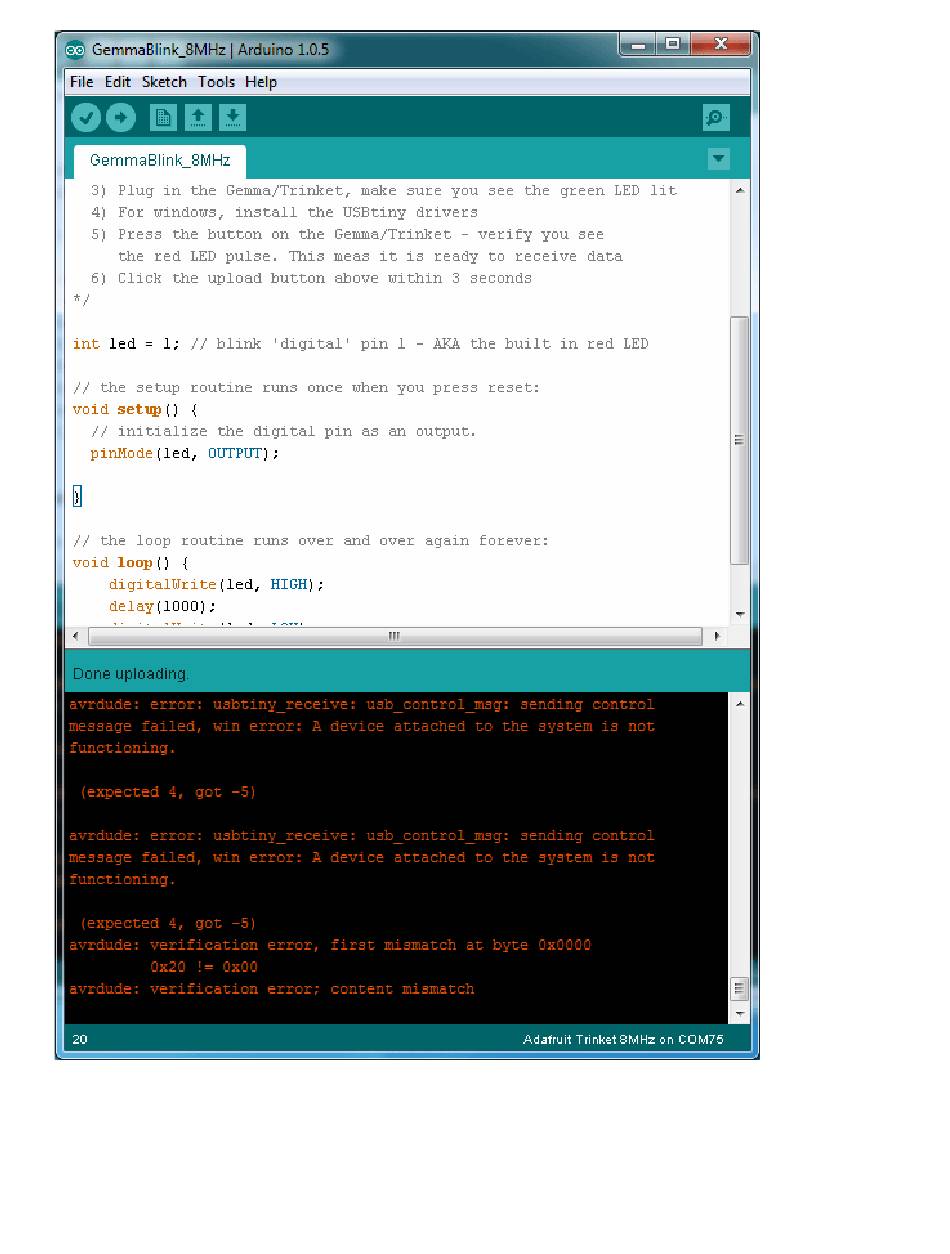Click 'verification error, first mismatch at byte' line
Screen dimensions: 950x1254
(330, 945)
